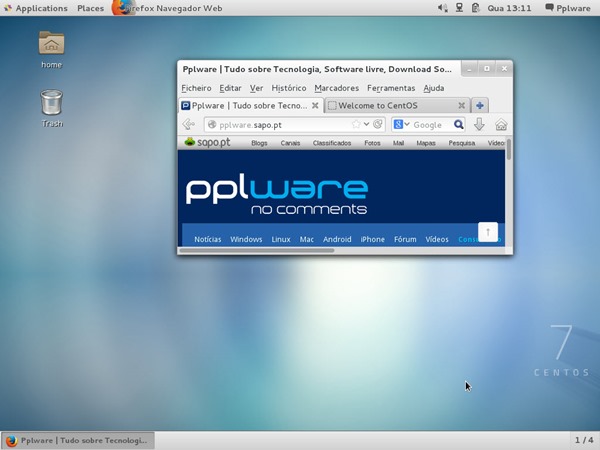
Task: Go back with the back arrow
Action: (189, 124)
